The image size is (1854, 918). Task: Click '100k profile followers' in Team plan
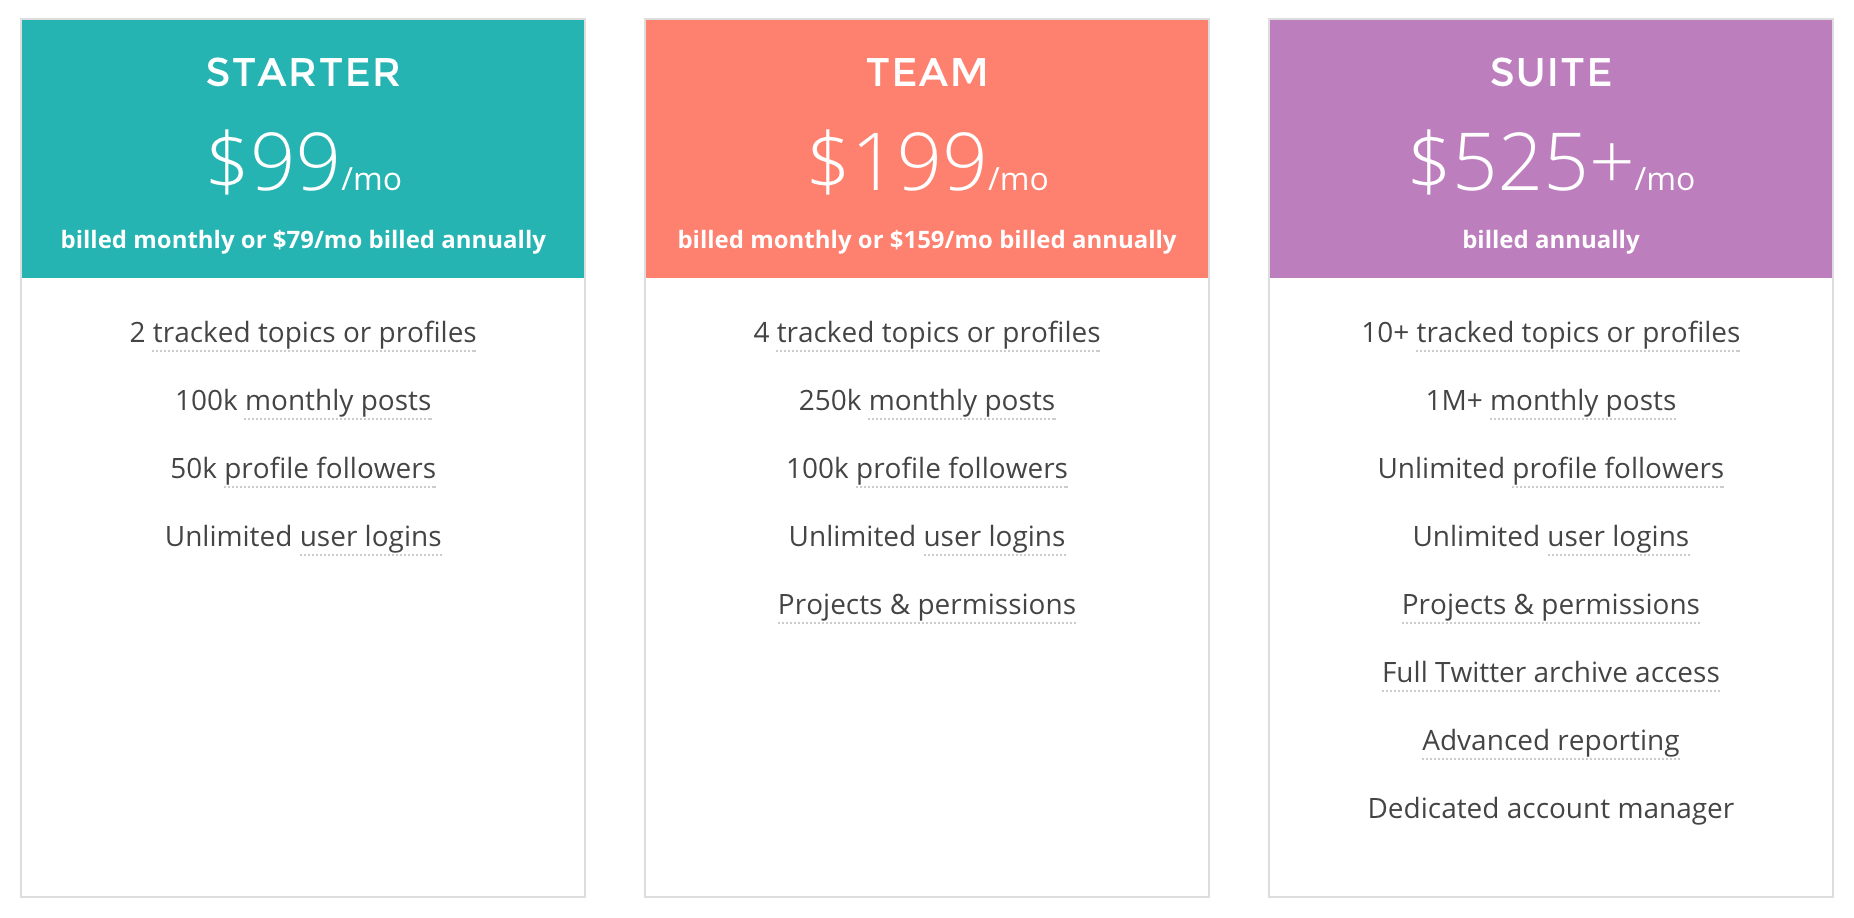click(927, 469)
